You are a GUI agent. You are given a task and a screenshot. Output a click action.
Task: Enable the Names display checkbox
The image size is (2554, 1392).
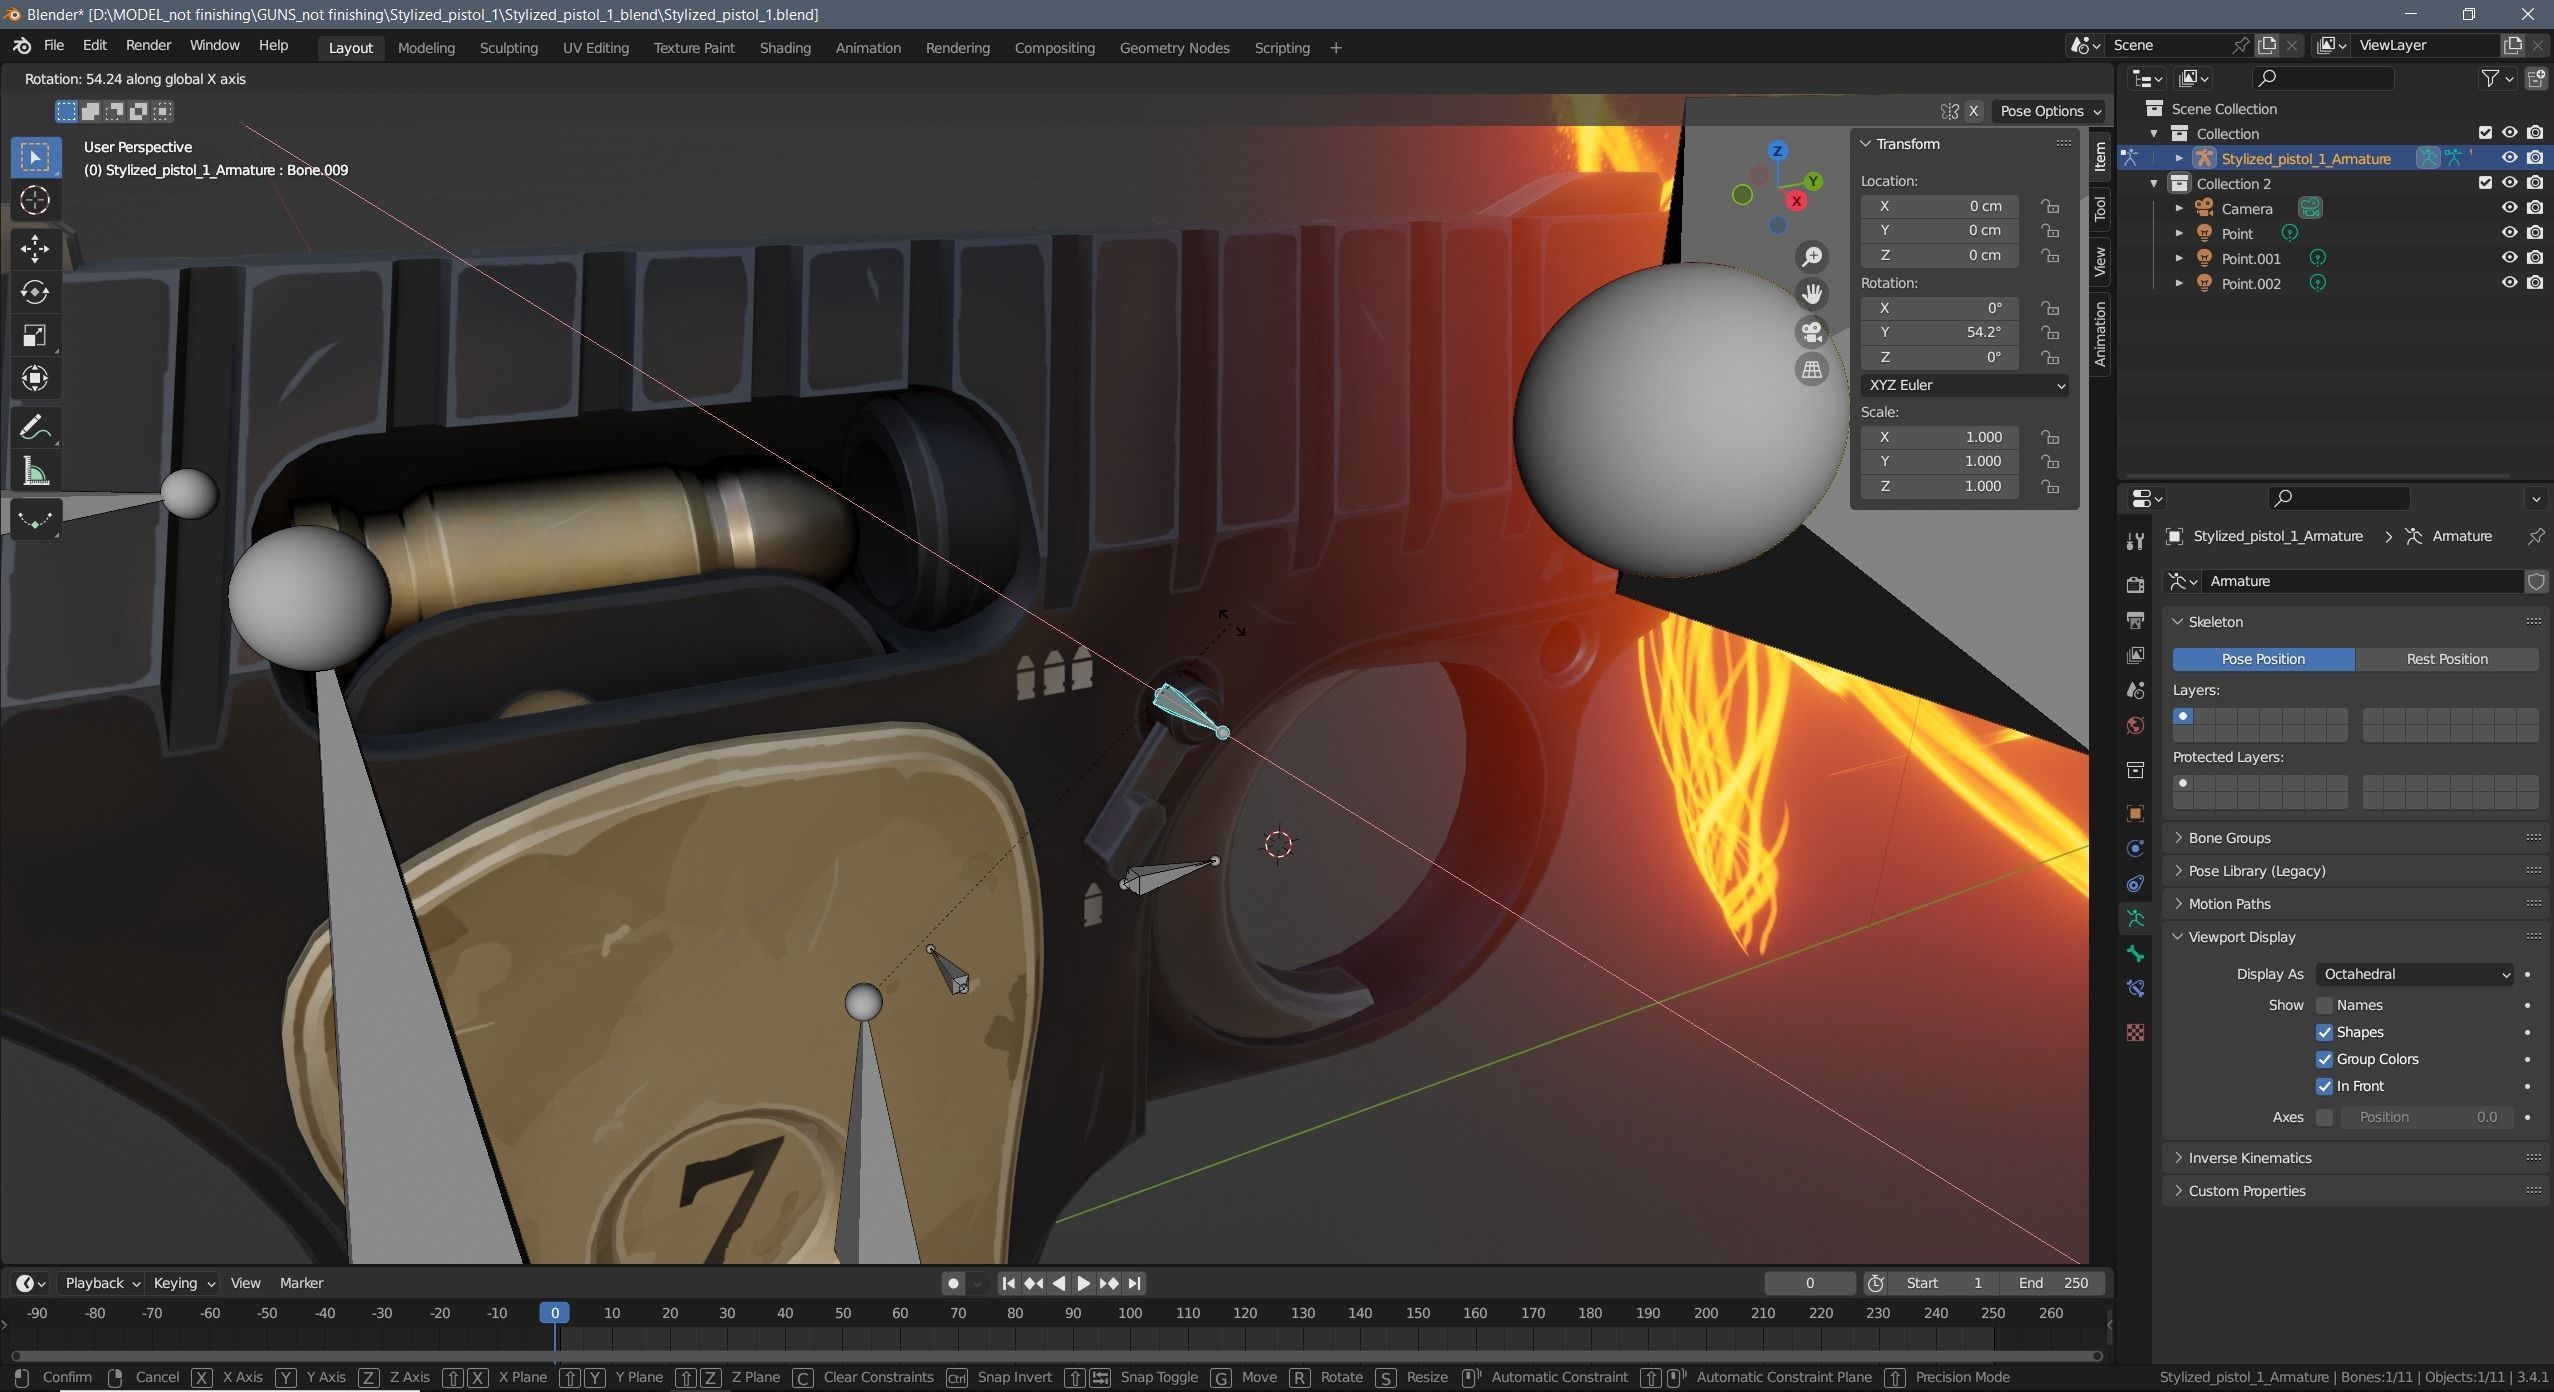(2324, 1005)
